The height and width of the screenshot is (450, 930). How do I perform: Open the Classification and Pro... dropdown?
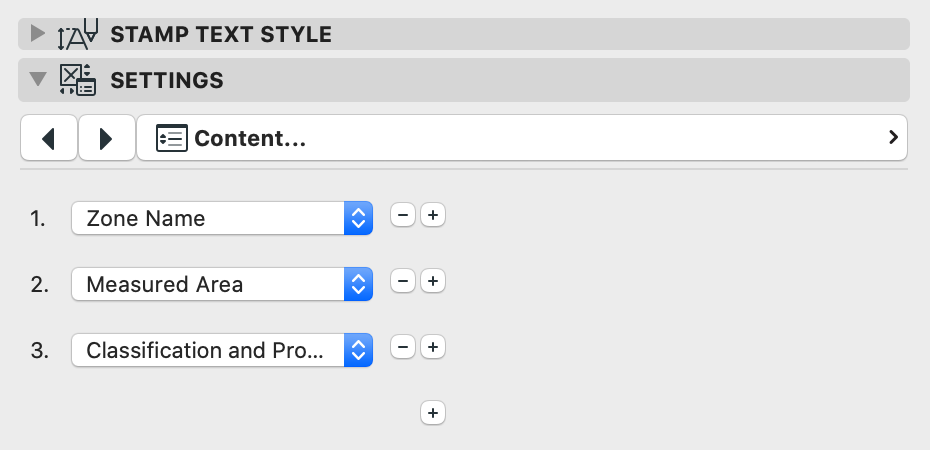[221, 350]
